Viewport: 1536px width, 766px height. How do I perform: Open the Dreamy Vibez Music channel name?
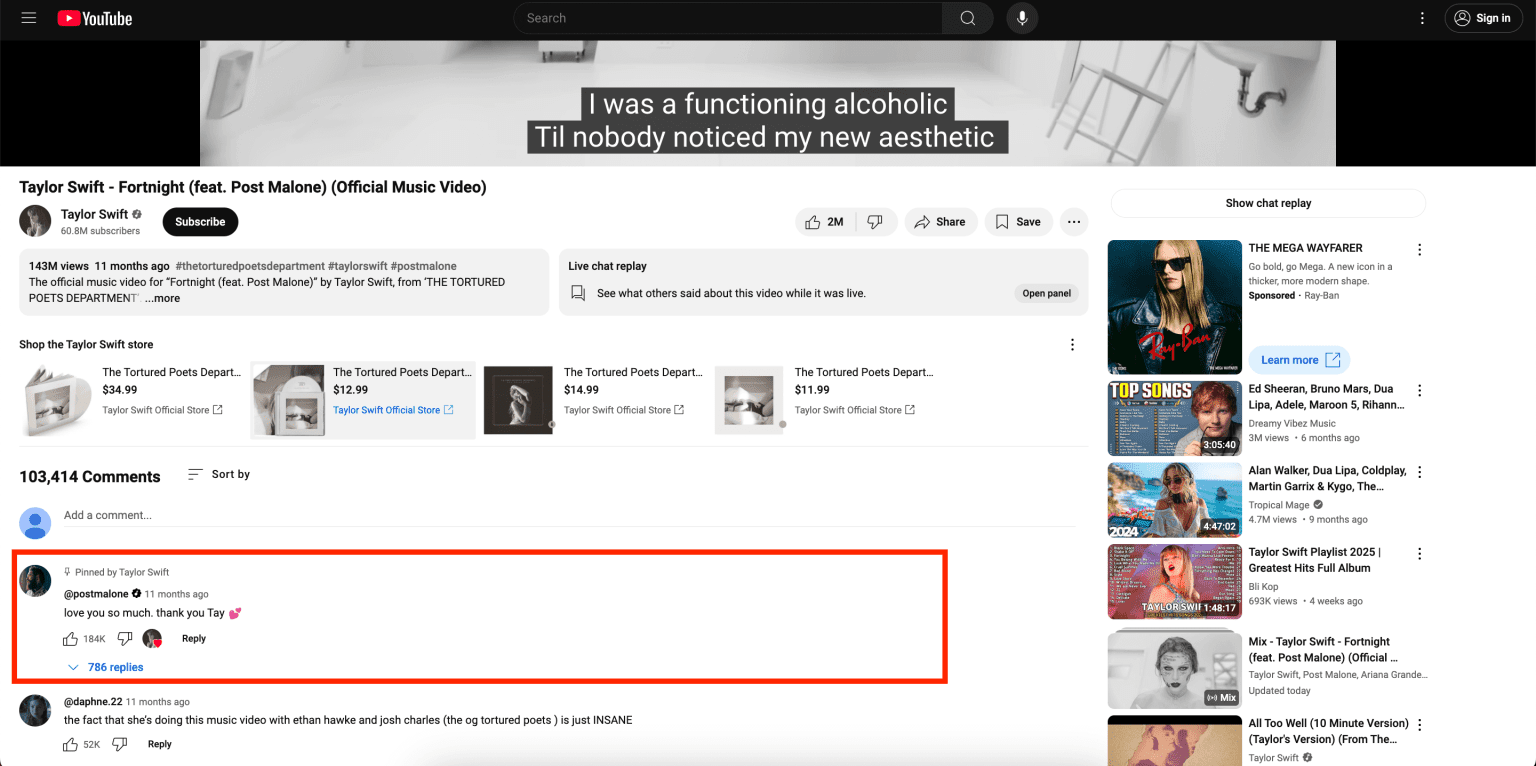coord(1292,424)
